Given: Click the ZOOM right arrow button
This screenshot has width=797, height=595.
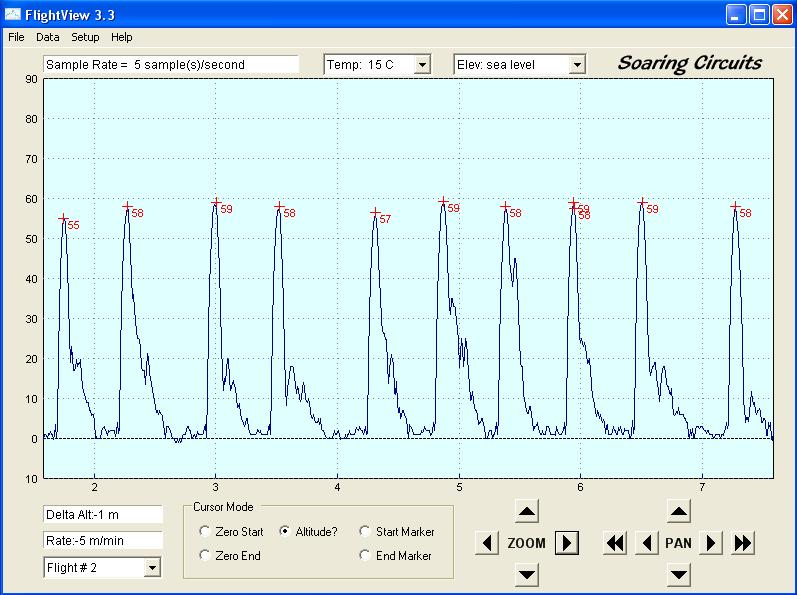Looking at the screenshot, I should (x=566, y=543).
